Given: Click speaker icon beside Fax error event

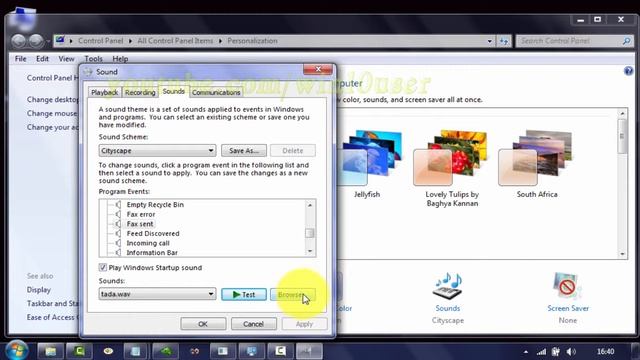Looking at the screenshot, I should [x=118, y=214].
